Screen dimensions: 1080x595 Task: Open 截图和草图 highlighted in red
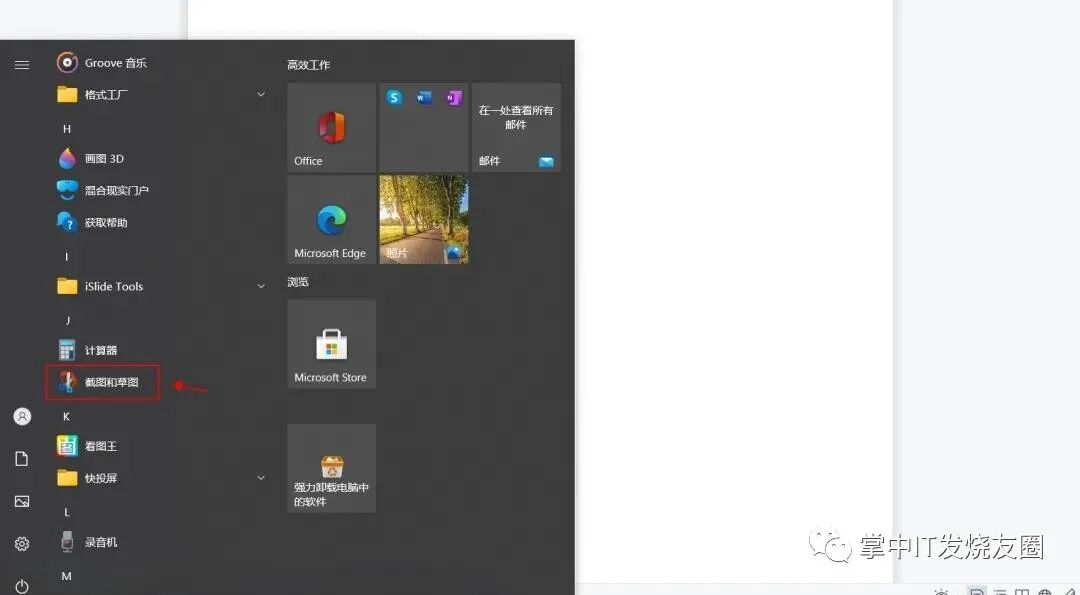pyautogui.click(x=99, y=382)
